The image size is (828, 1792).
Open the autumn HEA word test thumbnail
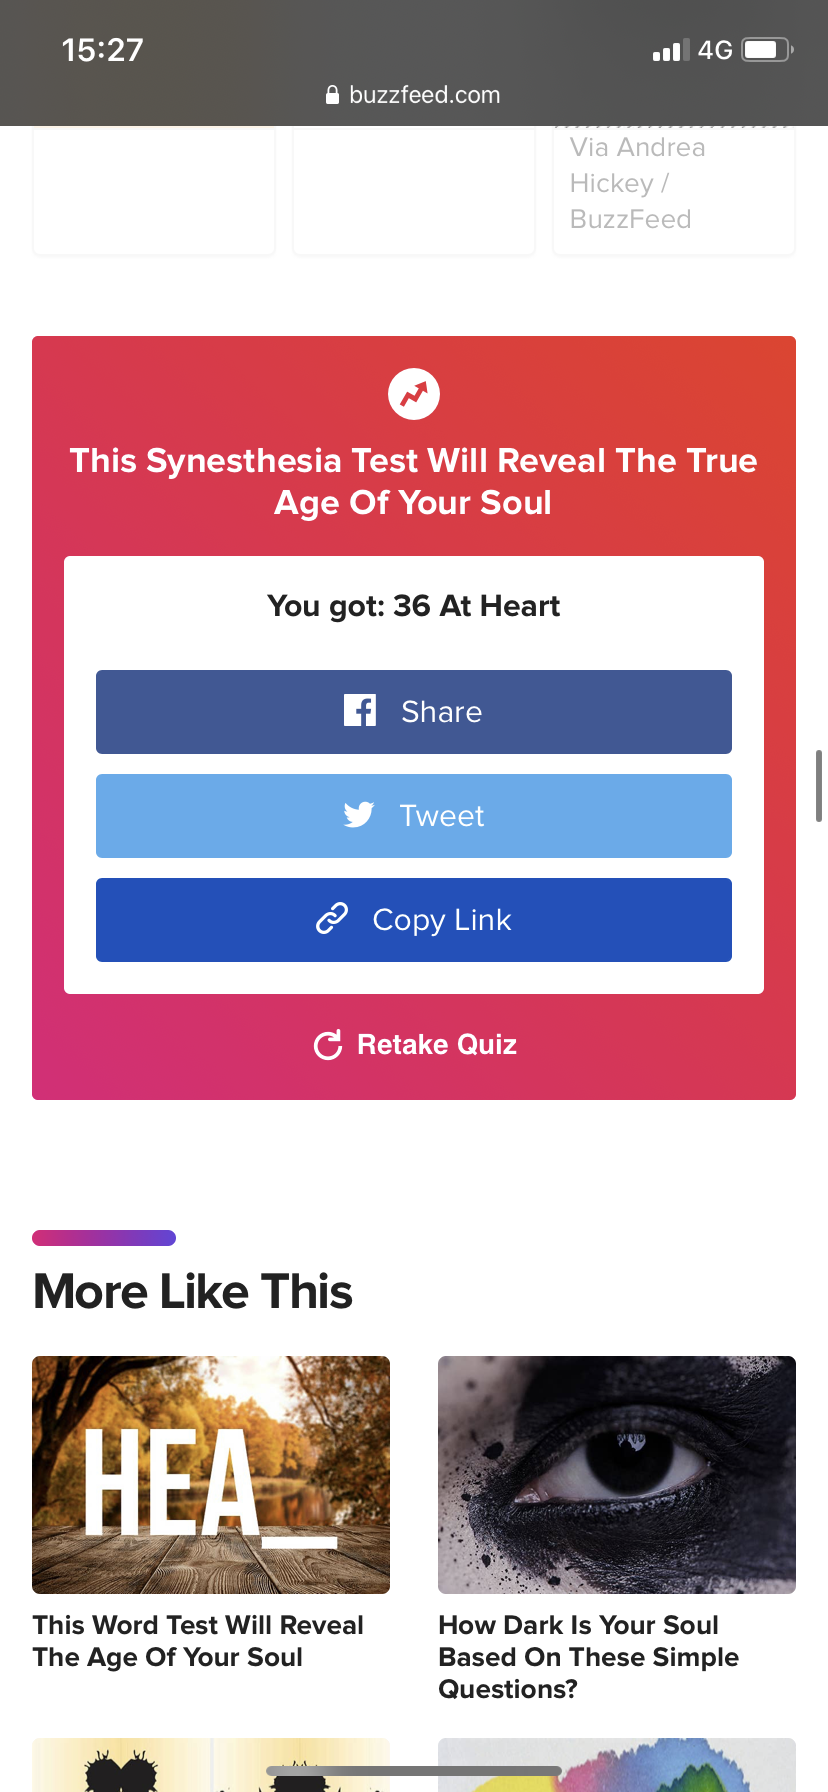tap(211, 1475)
